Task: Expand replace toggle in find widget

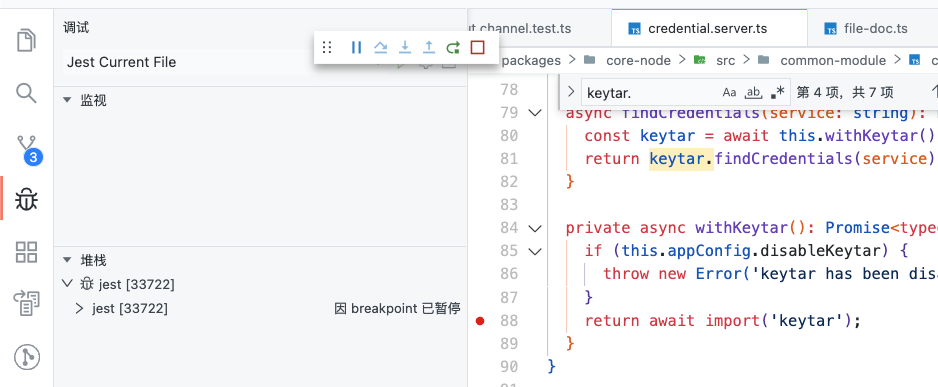Action: (x=571, y=92)
